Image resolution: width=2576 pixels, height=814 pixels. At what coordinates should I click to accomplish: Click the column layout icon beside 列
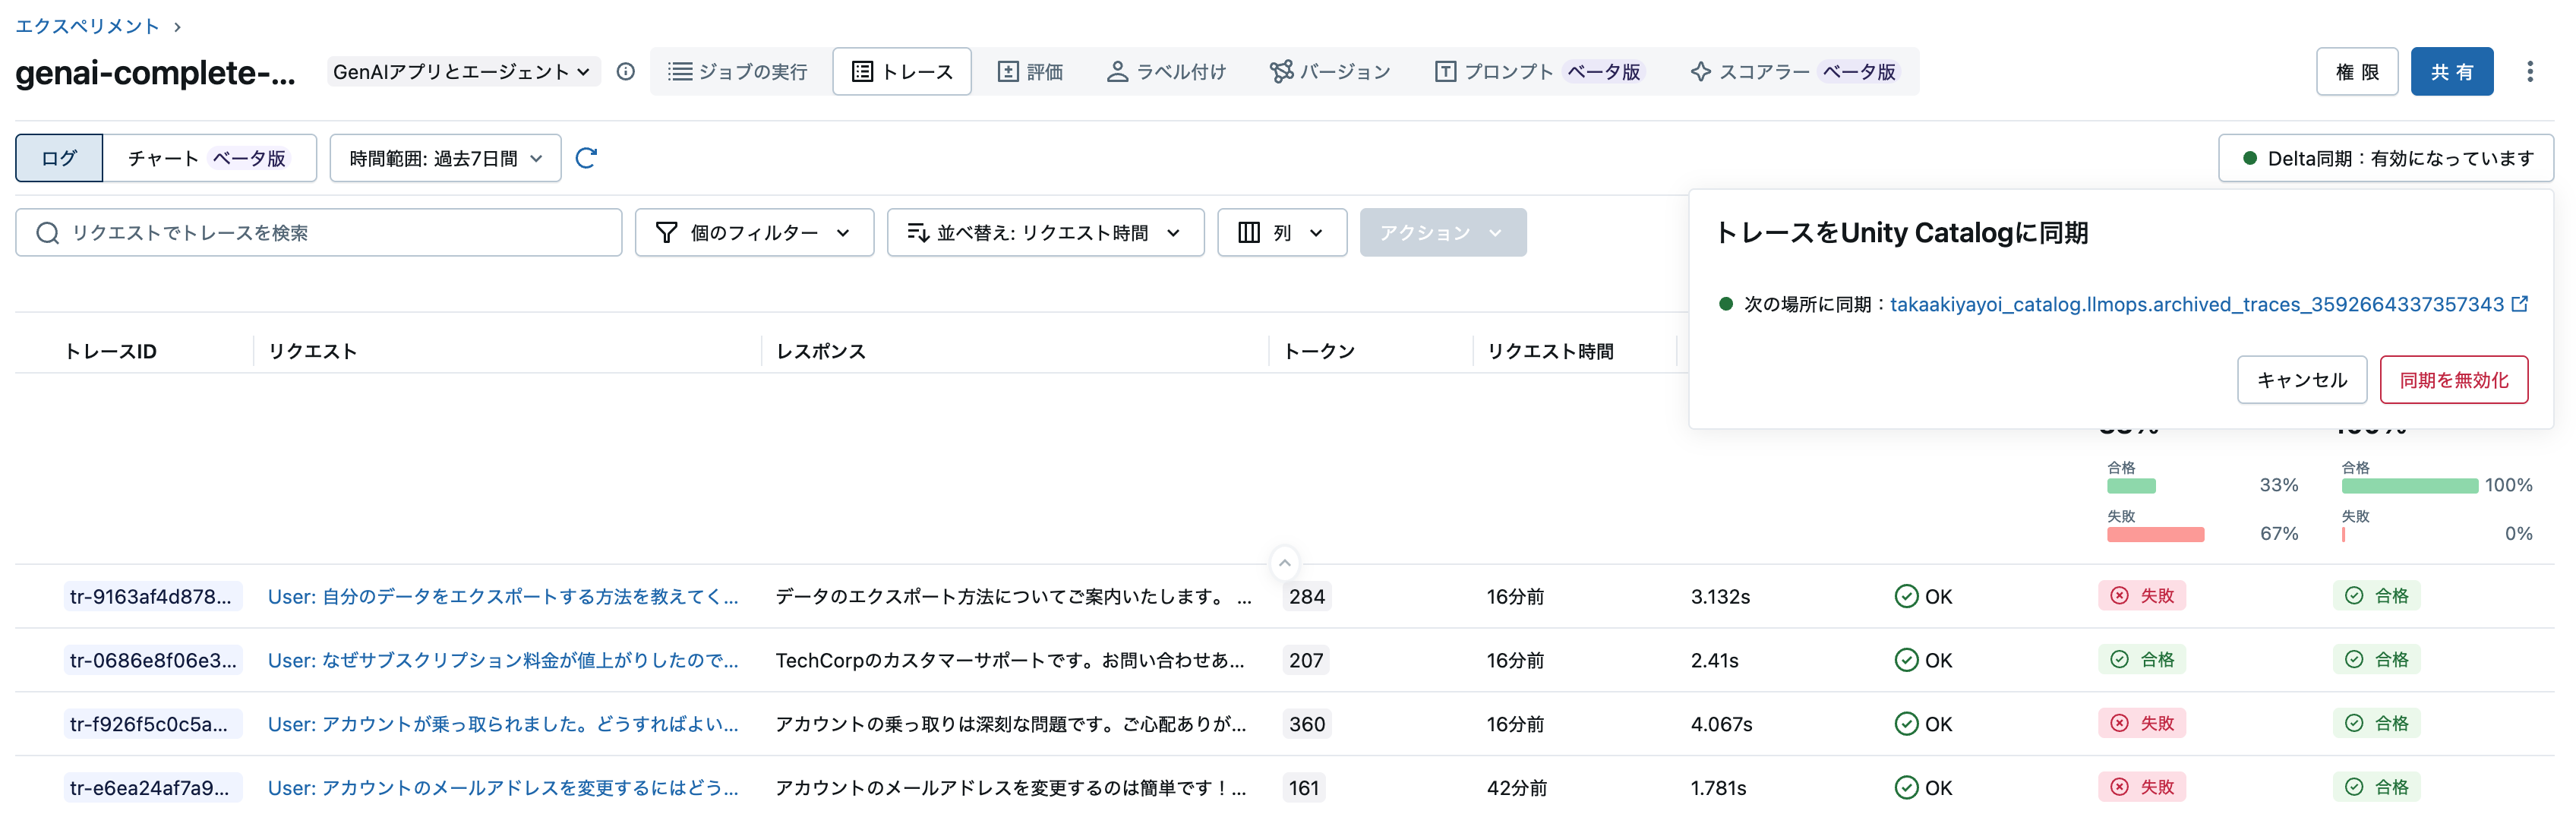(x=1249, y=232)
